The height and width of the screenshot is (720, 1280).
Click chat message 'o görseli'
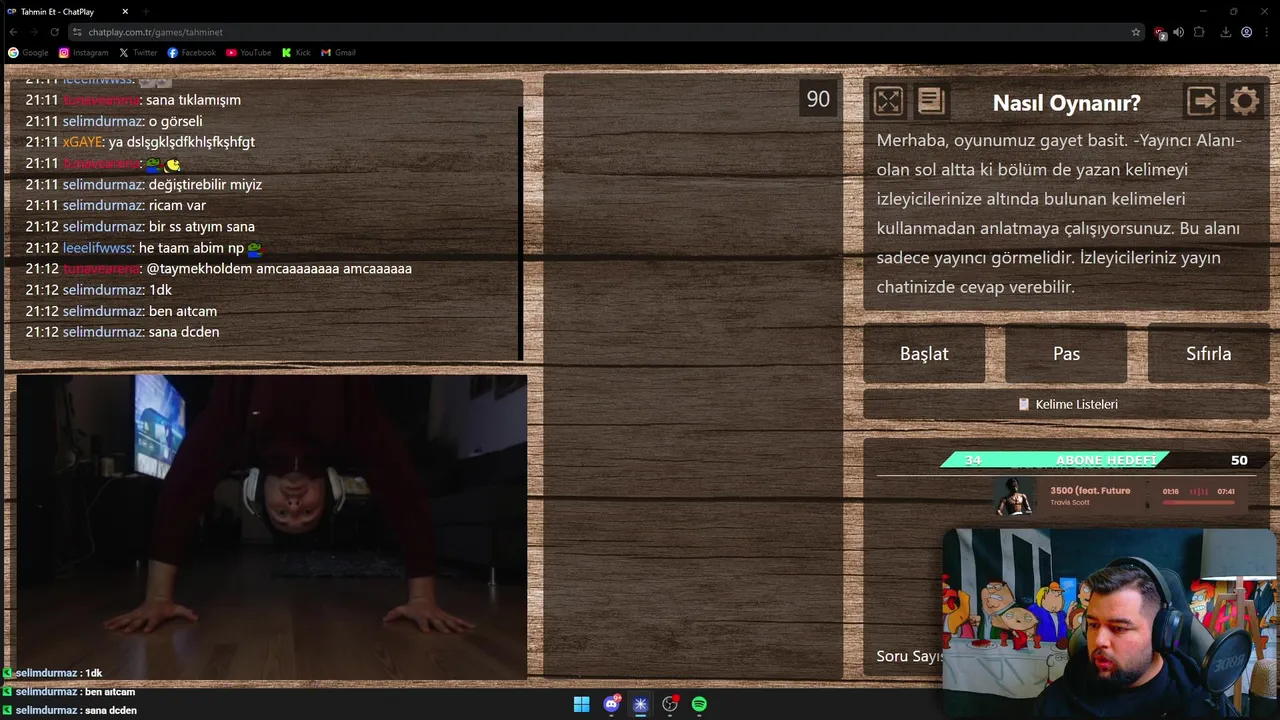175,121
